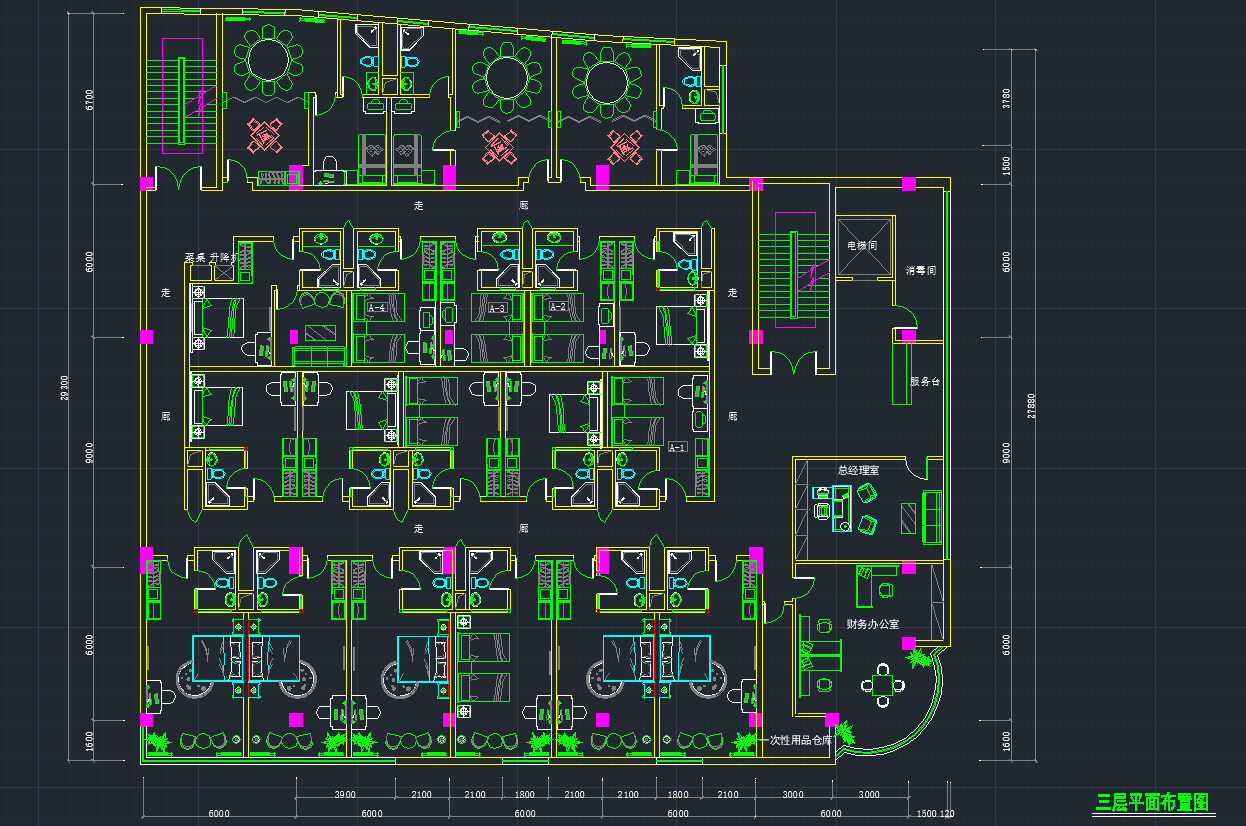Click the 3780 dimension text
The height and width of the screenshot is (826, 1246).
click(x=1006, y=98)
